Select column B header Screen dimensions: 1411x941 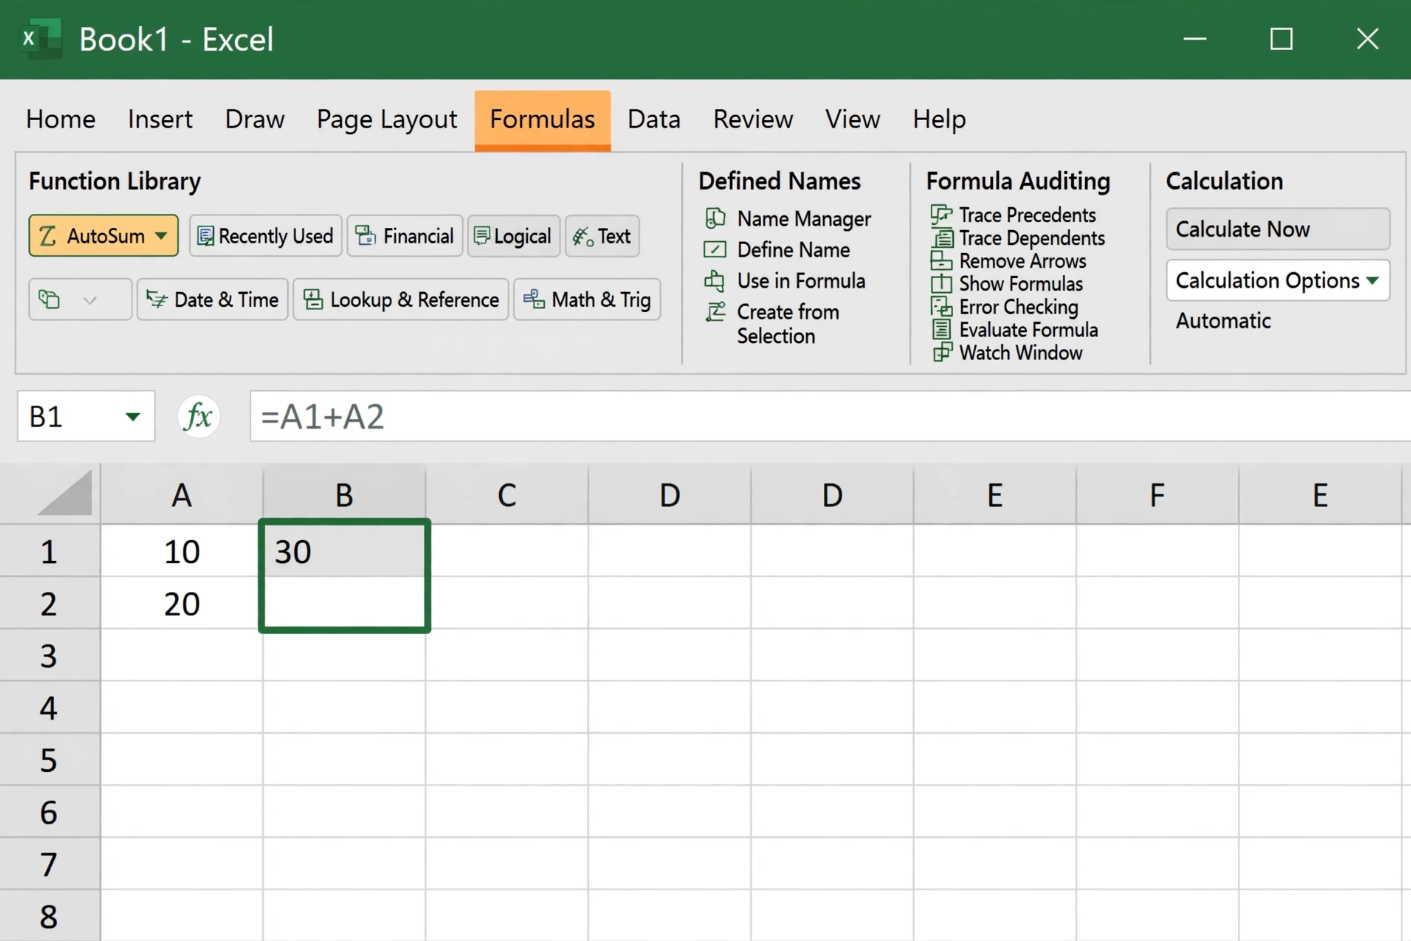pyautogui.click(x=344, y=495)
